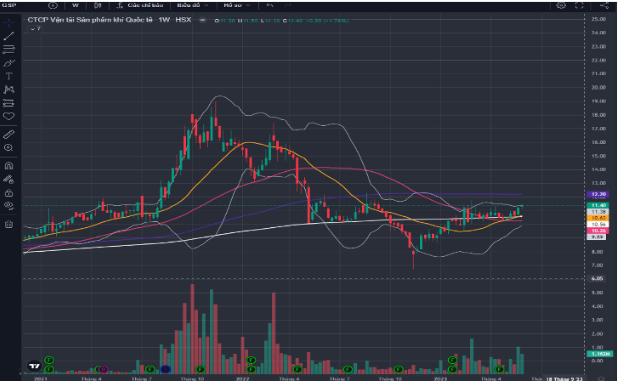This screenshot has width=617, height=381.
Task: Open the candlestick chart type selector
Action: coord(98,5)
